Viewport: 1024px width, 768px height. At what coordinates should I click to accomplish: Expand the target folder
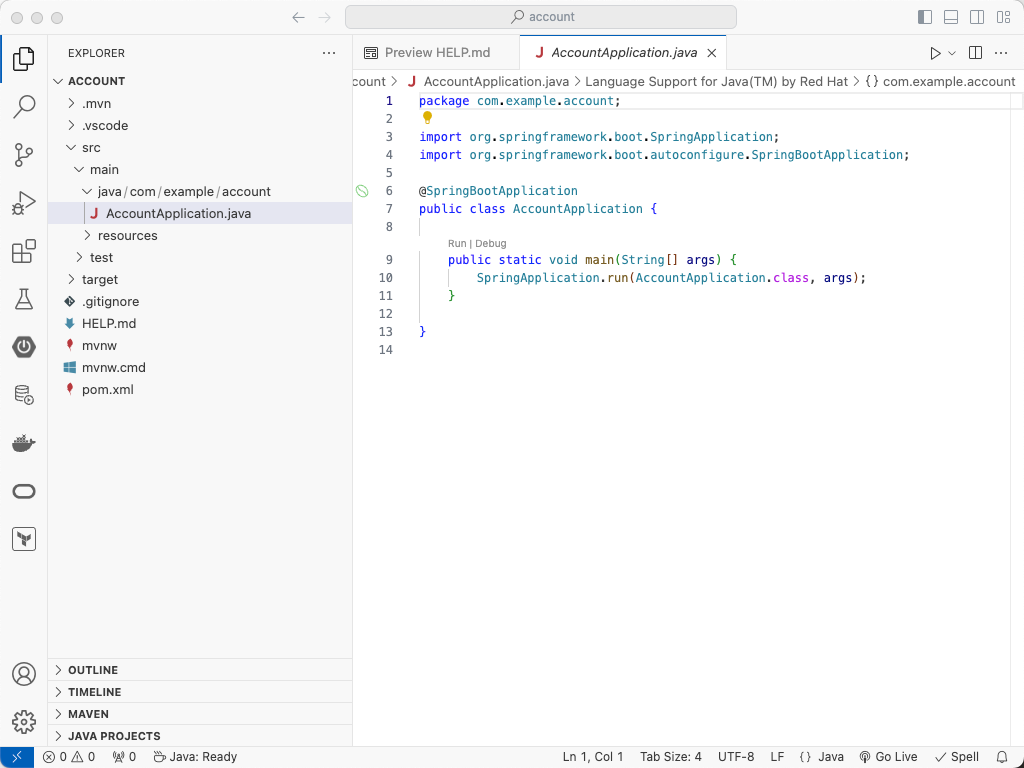click(x=99, y=280)
